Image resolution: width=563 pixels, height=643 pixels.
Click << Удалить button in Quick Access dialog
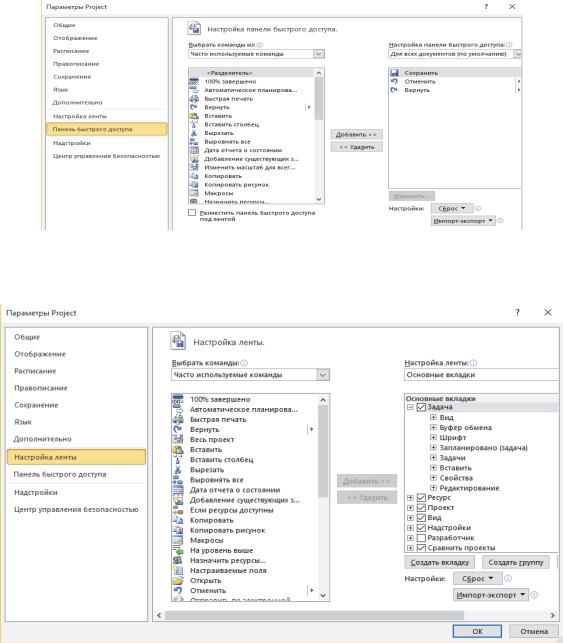point(356,147)
